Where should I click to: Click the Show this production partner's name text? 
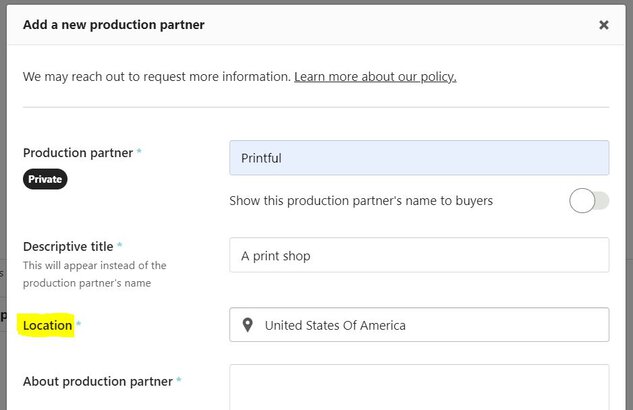coord(361,201)
